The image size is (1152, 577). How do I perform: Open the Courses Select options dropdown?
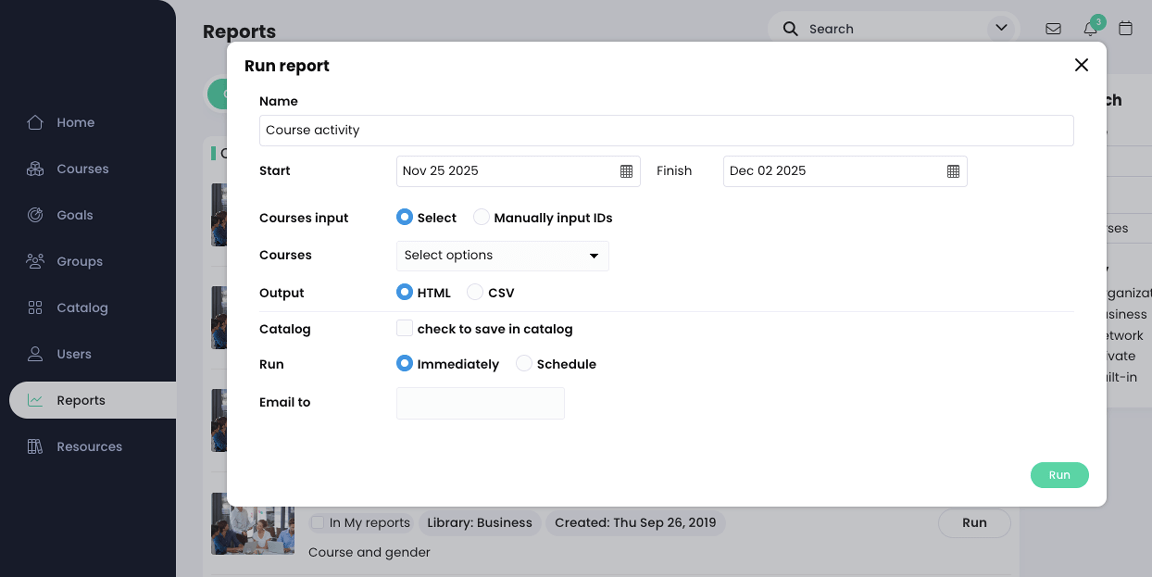pos(503,256)
